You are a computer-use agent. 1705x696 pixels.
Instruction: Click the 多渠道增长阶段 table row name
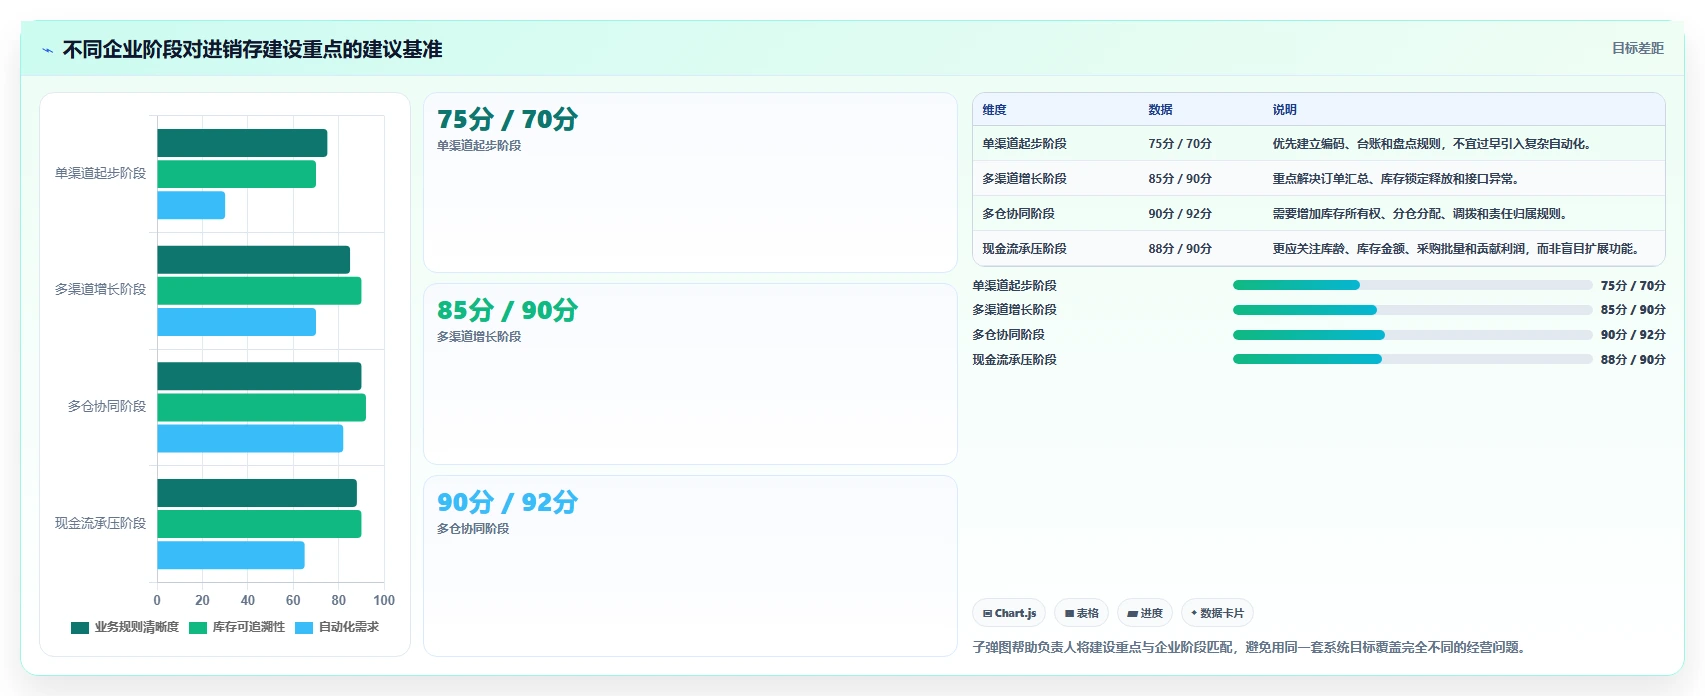[1024, 179]
